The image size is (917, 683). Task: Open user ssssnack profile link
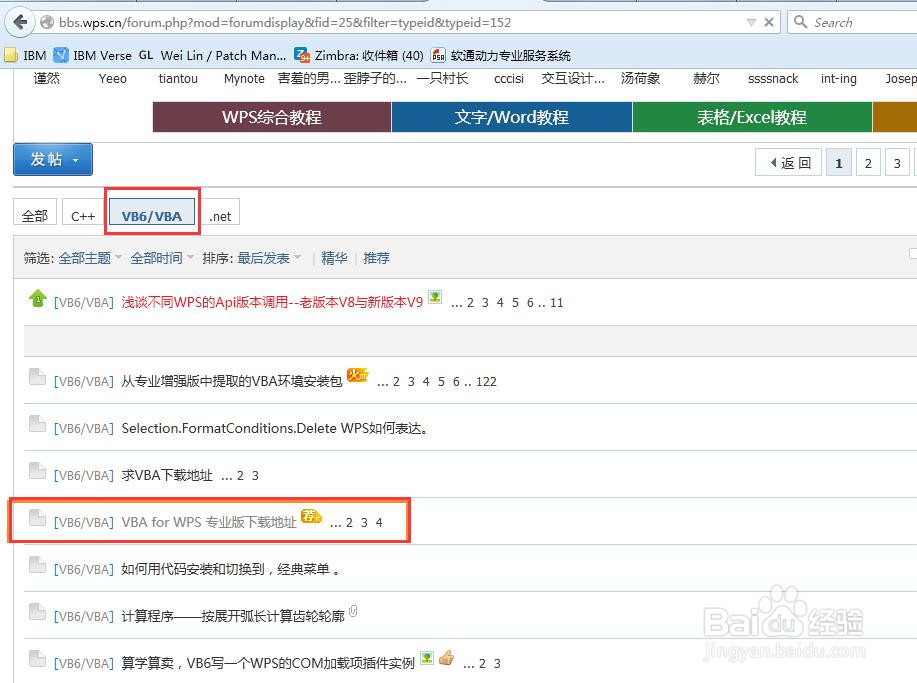773,78
